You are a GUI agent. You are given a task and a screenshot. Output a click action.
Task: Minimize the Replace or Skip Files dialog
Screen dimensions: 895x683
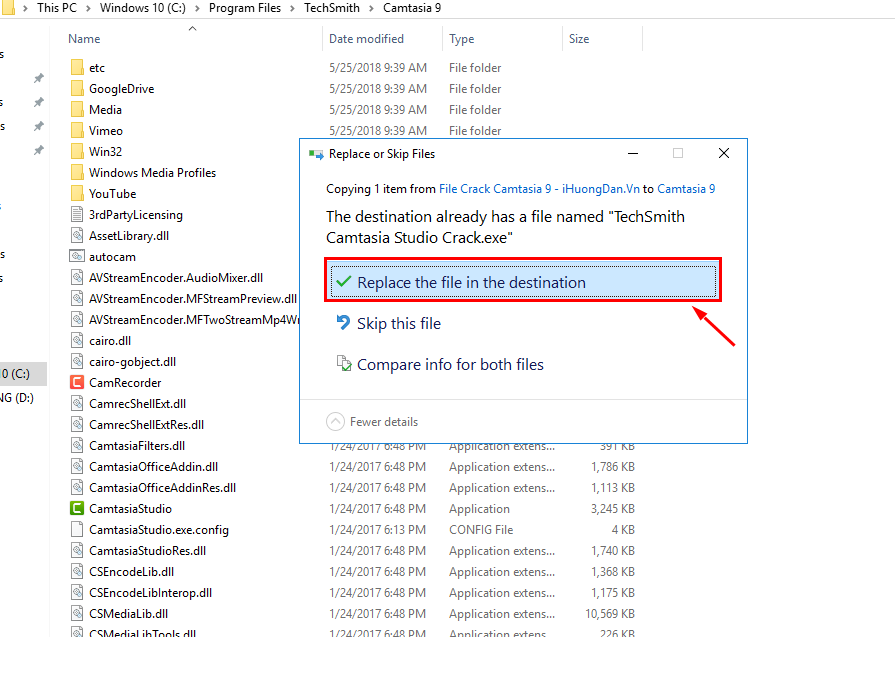tap(632, 153)
